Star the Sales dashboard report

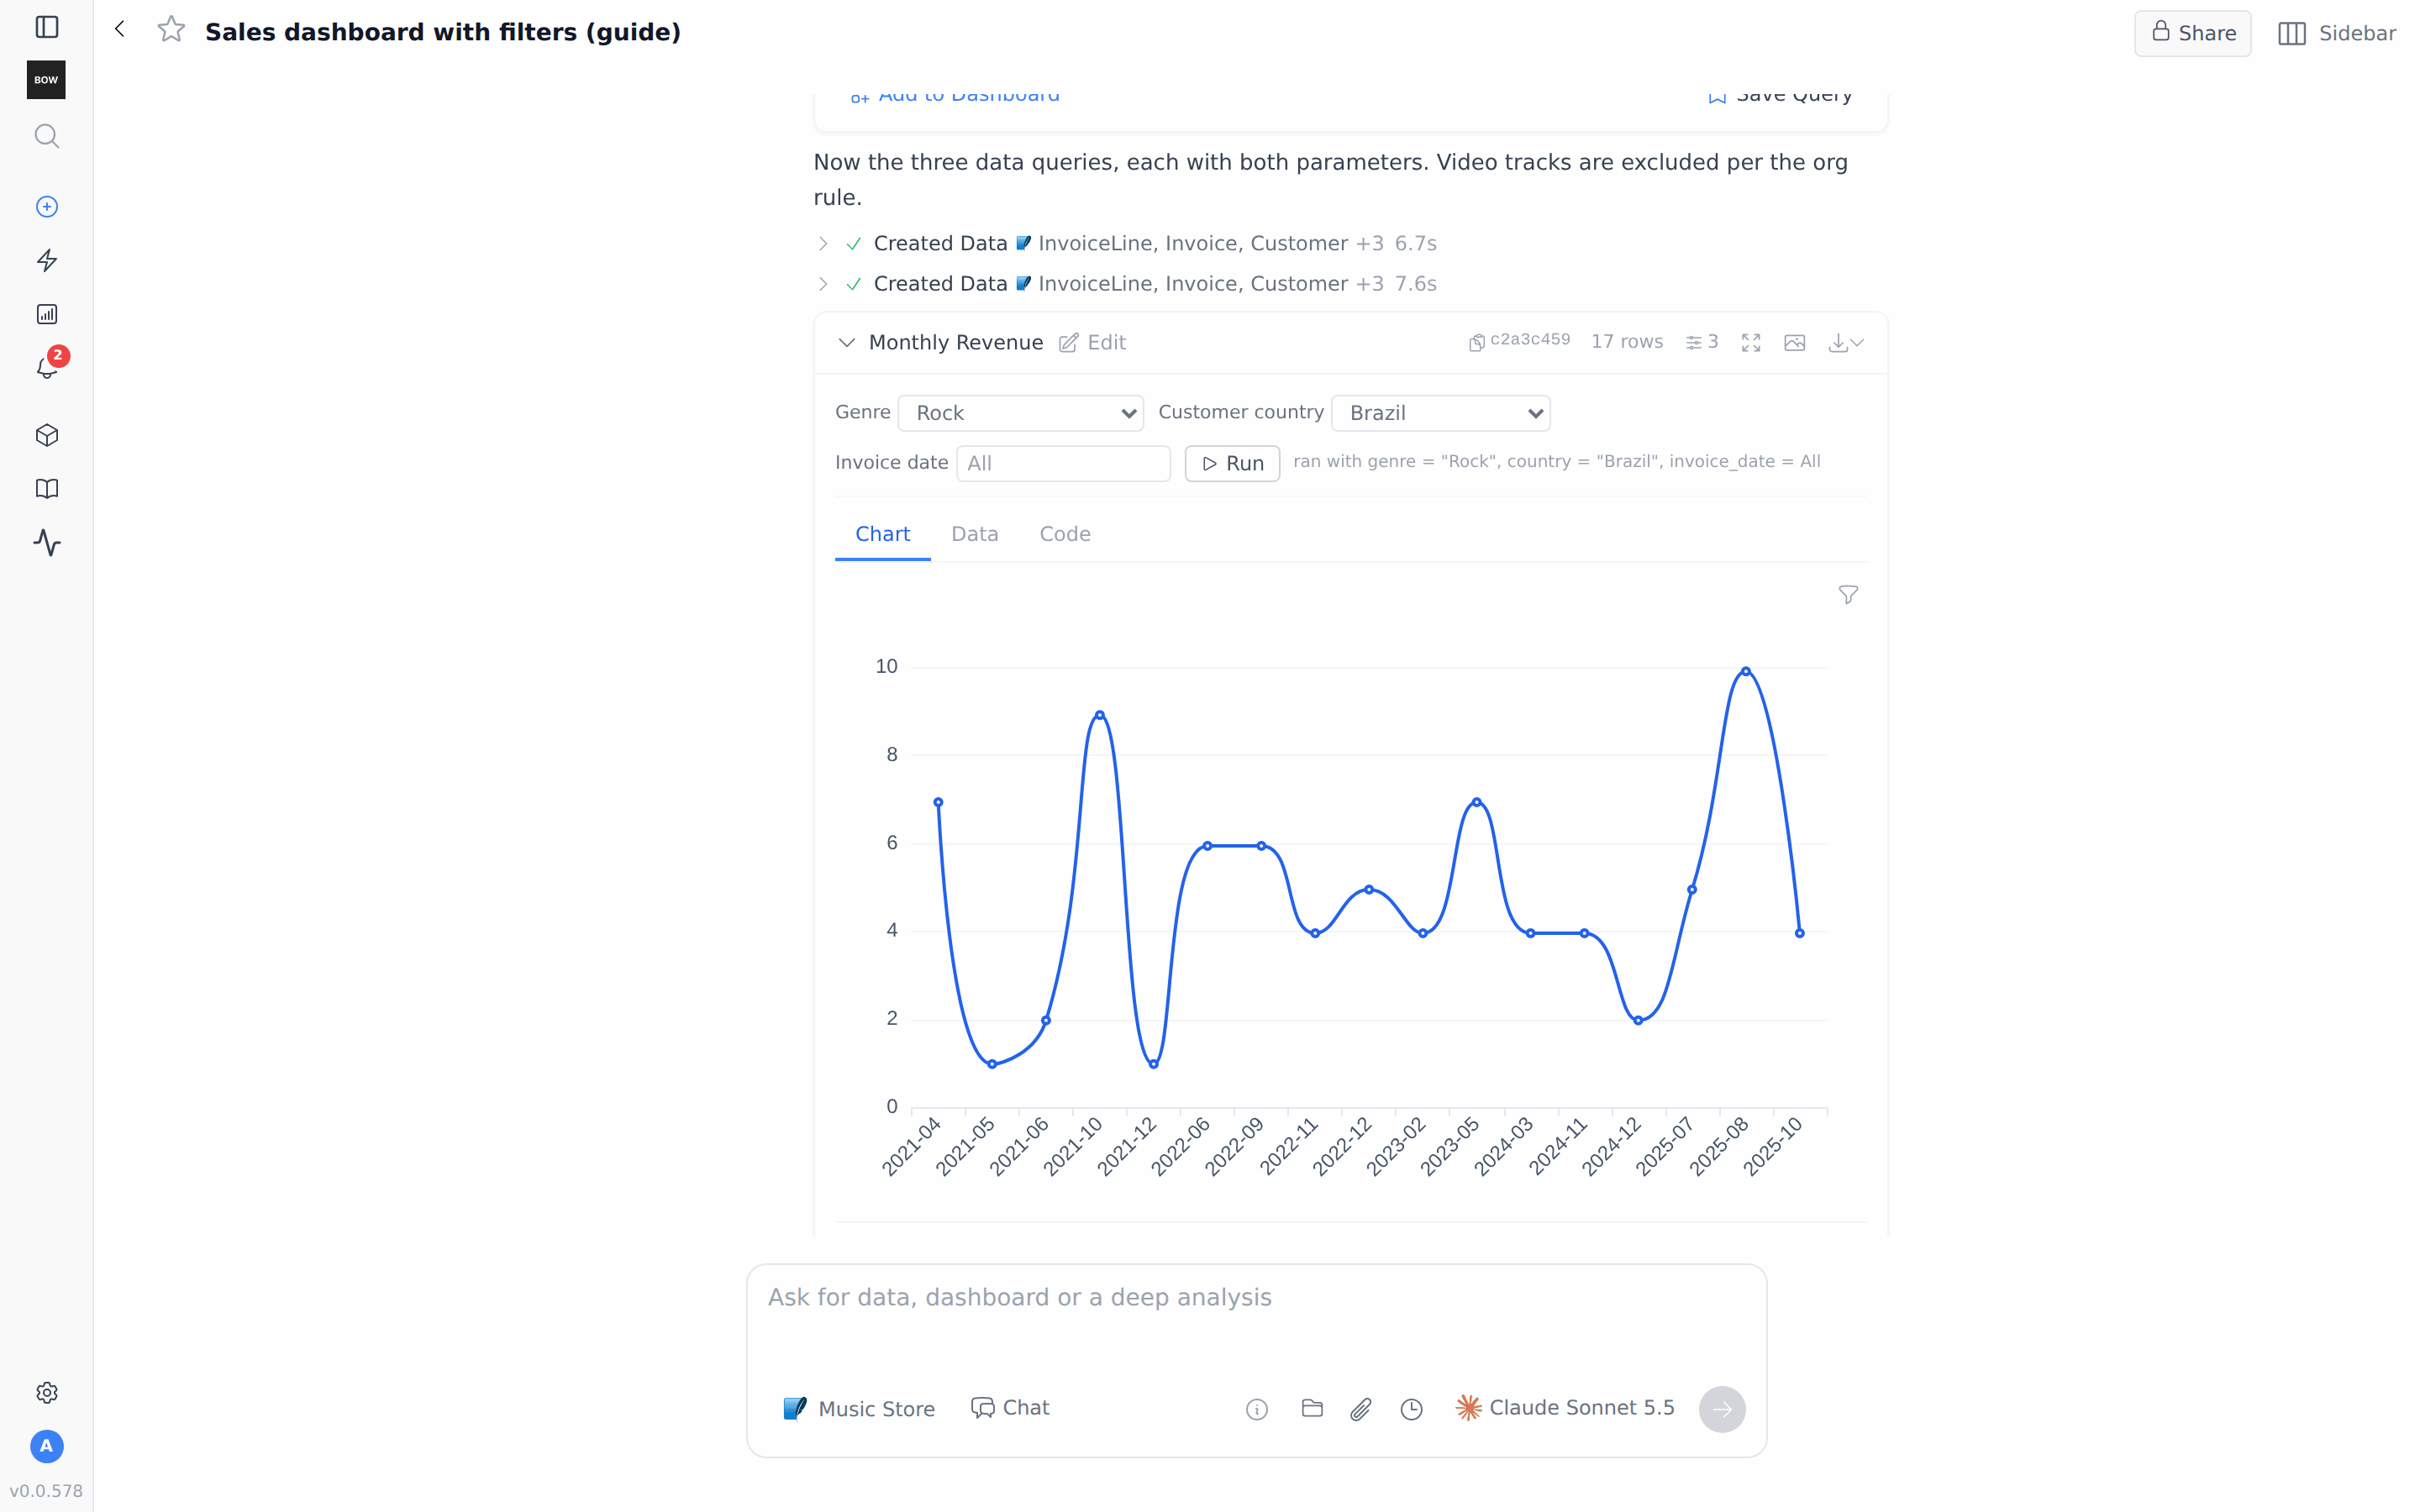pyautogui.click(x=172, y=30)
